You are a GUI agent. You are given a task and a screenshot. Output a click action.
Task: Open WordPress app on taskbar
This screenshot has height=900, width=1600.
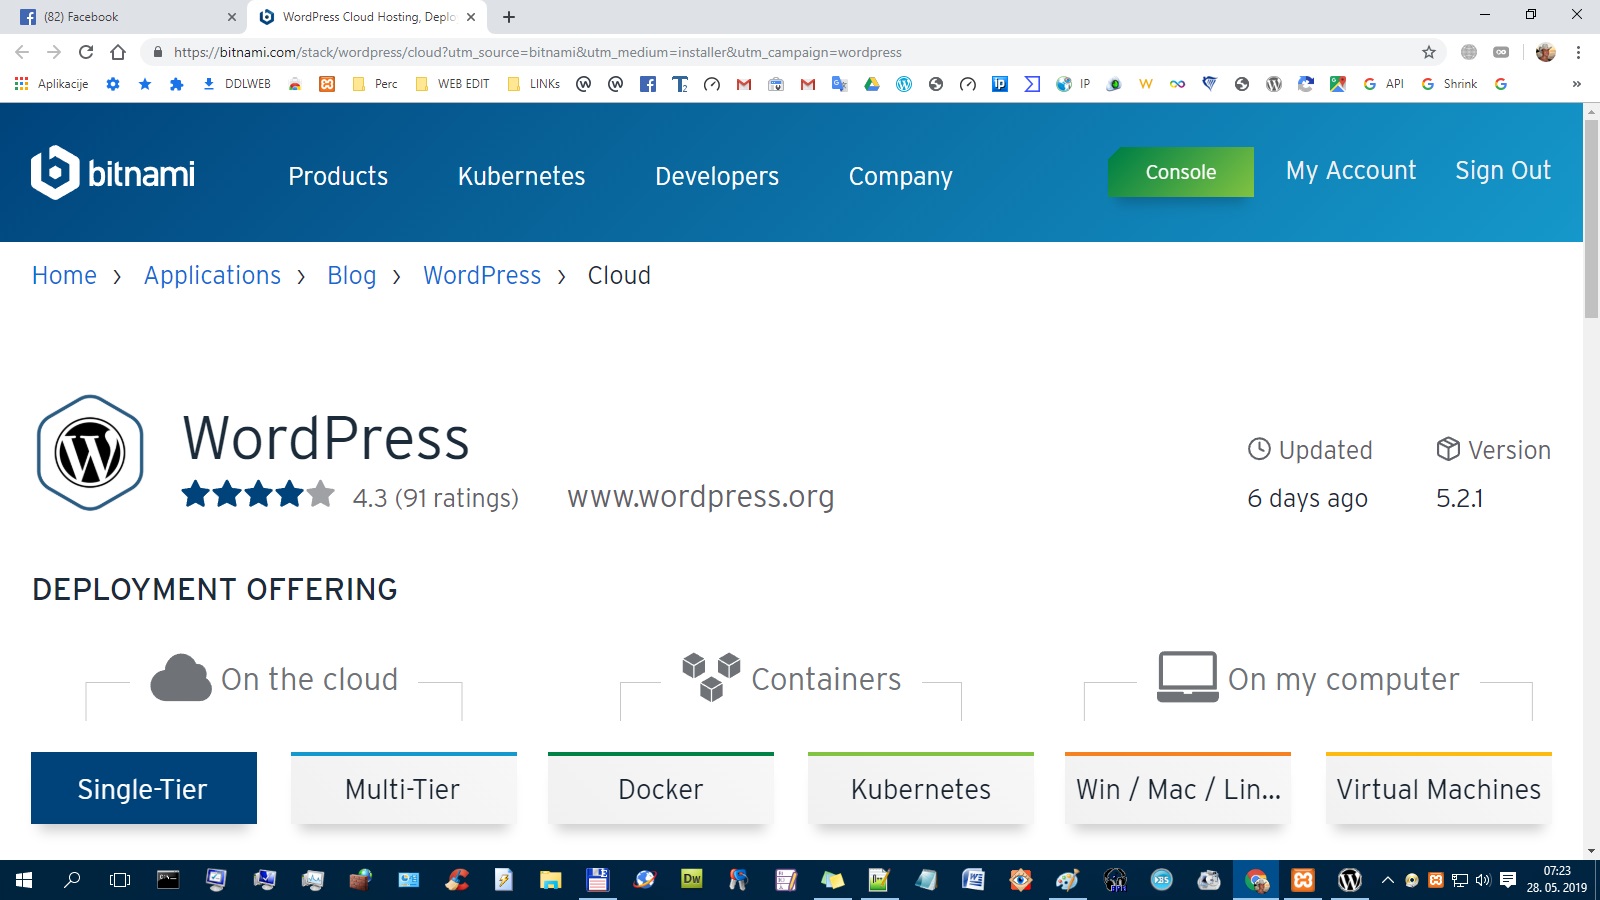click(x=1350, y=880)
